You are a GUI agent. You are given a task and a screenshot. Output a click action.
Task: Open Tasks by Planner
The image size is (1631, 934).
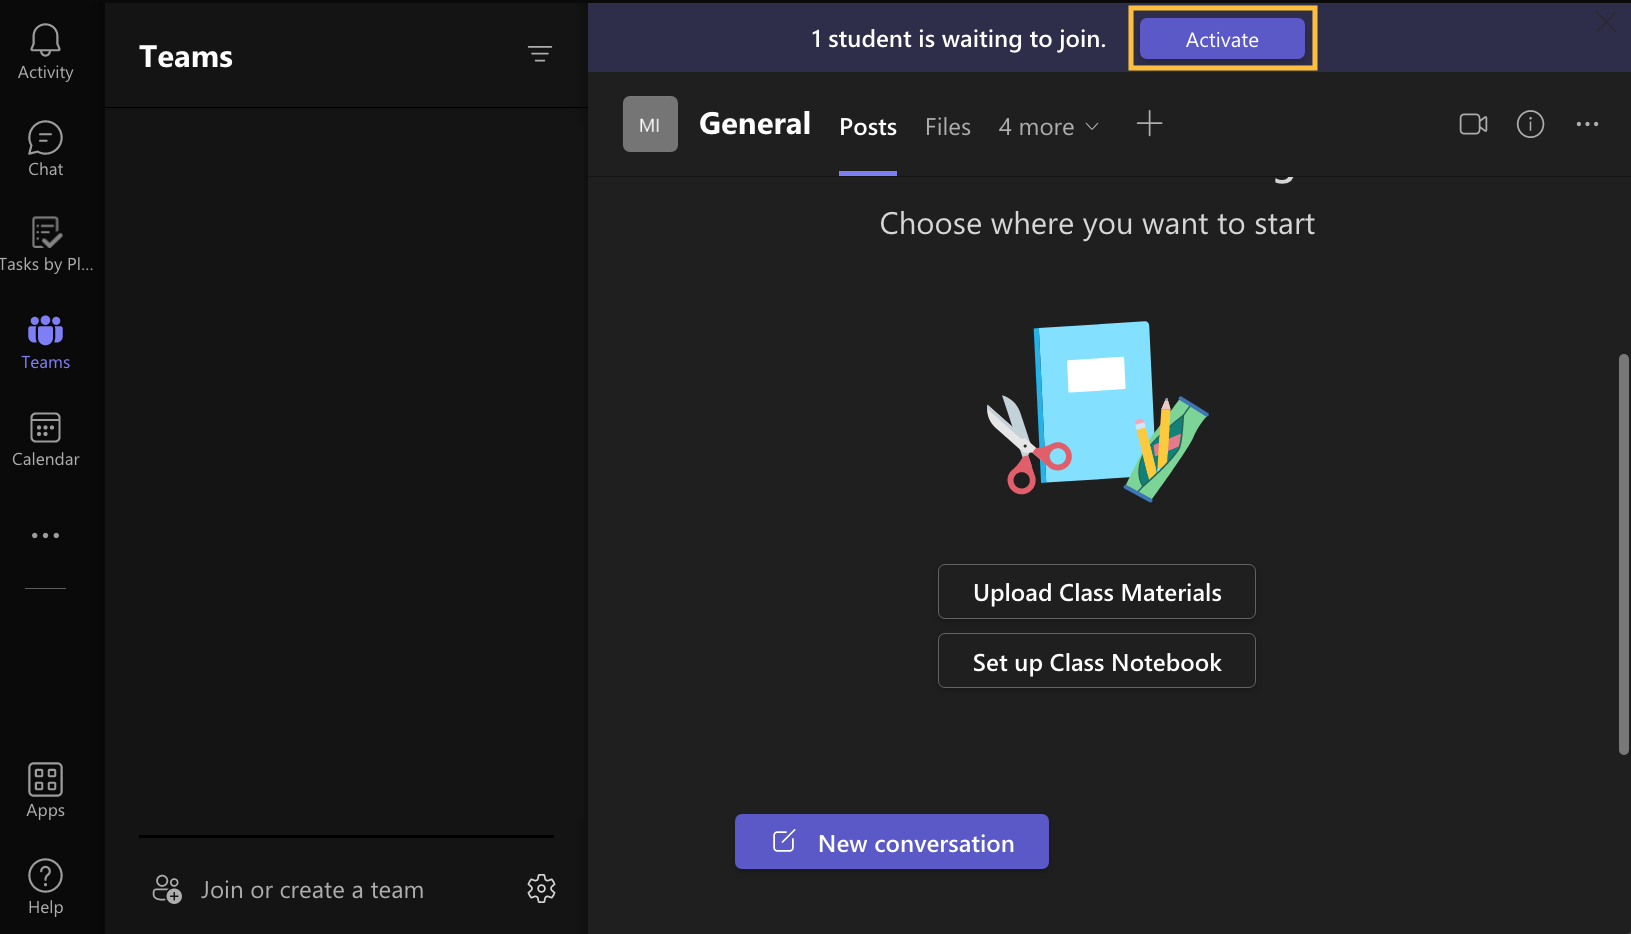[45, 242]
